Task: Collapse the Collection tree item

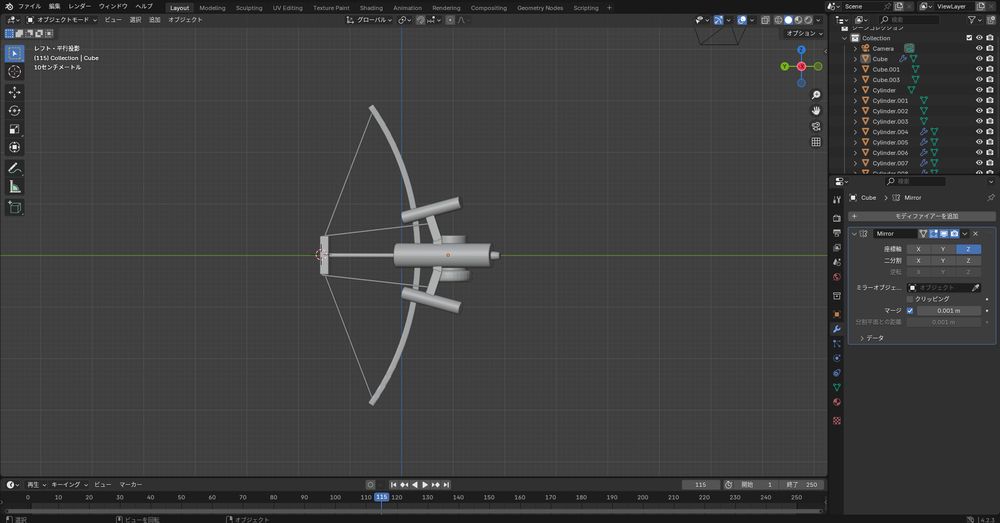Action: click(x=845, y=38)
